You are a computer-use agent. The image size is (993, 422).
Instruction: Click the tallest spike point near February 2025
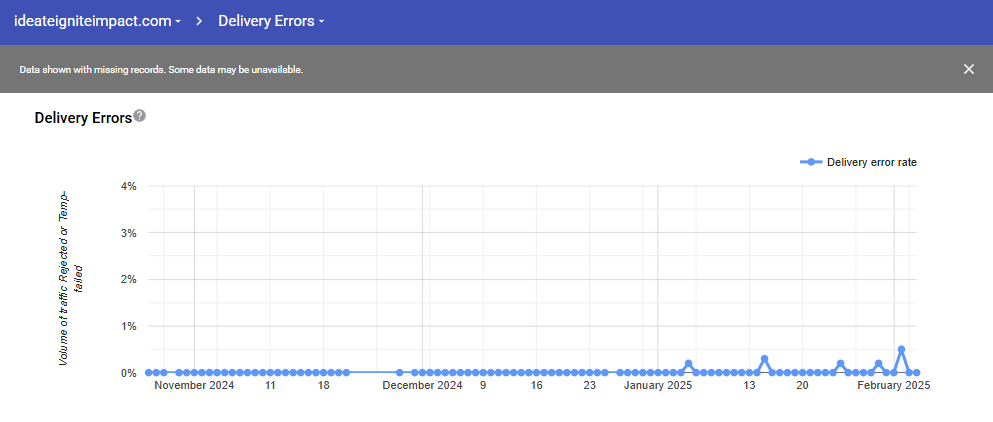coord(901,350)
